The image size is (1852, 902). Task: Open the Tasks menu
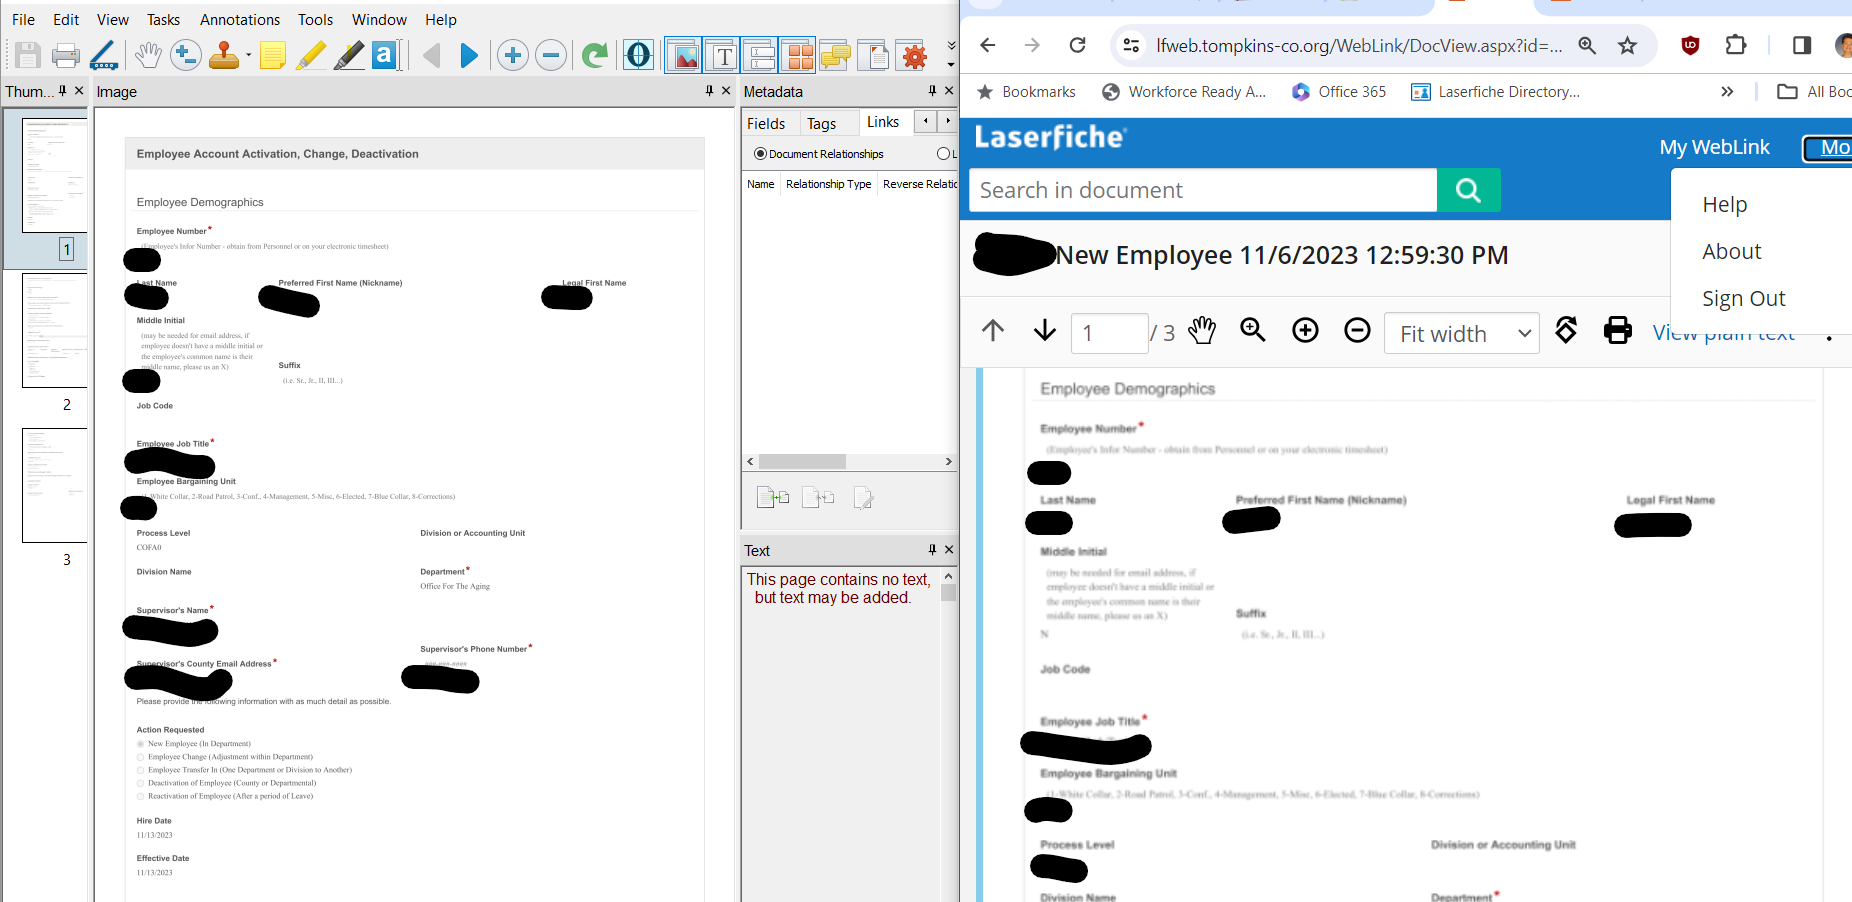click(x=164, y=19)
